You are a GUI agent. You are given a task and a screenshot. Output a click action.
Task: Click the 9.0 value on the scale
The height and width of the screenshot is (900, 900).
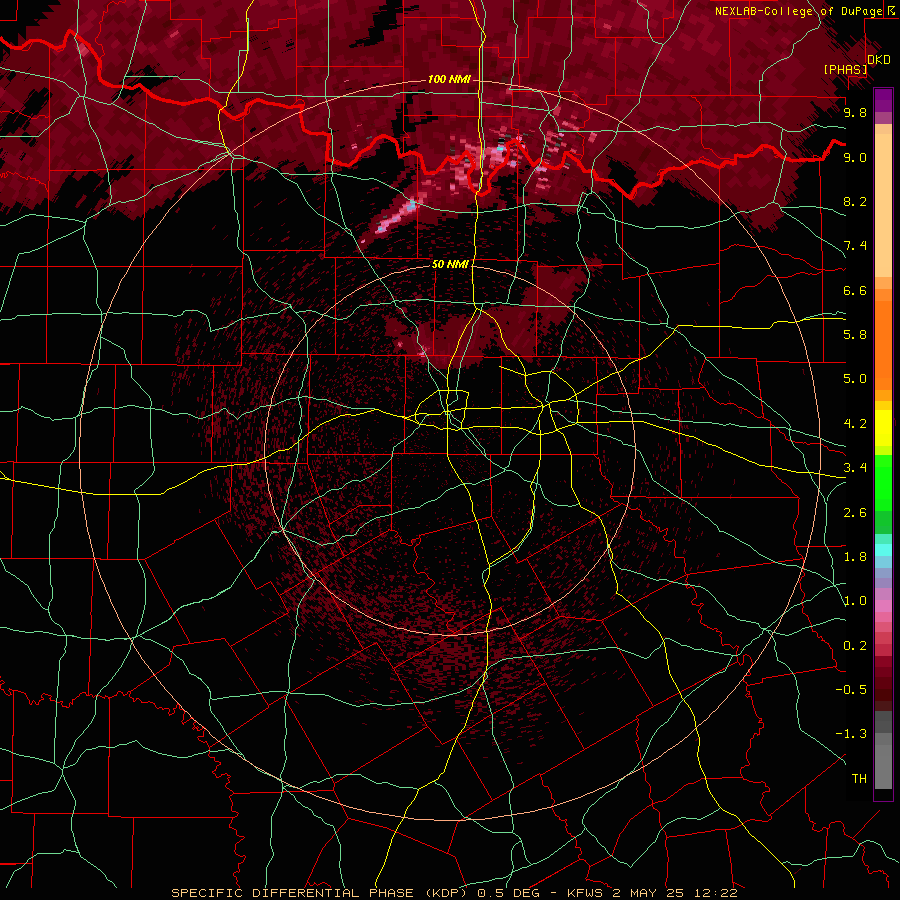[855, 157]
